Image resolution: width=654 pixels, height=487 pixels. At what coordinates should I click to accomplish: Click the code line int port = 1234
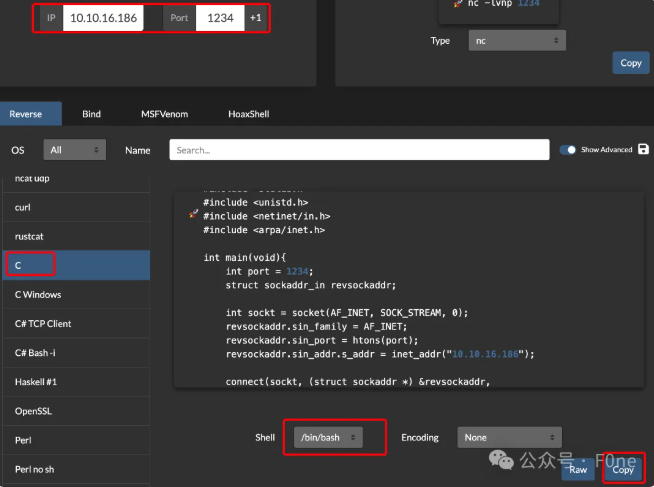tap(269, 271)
